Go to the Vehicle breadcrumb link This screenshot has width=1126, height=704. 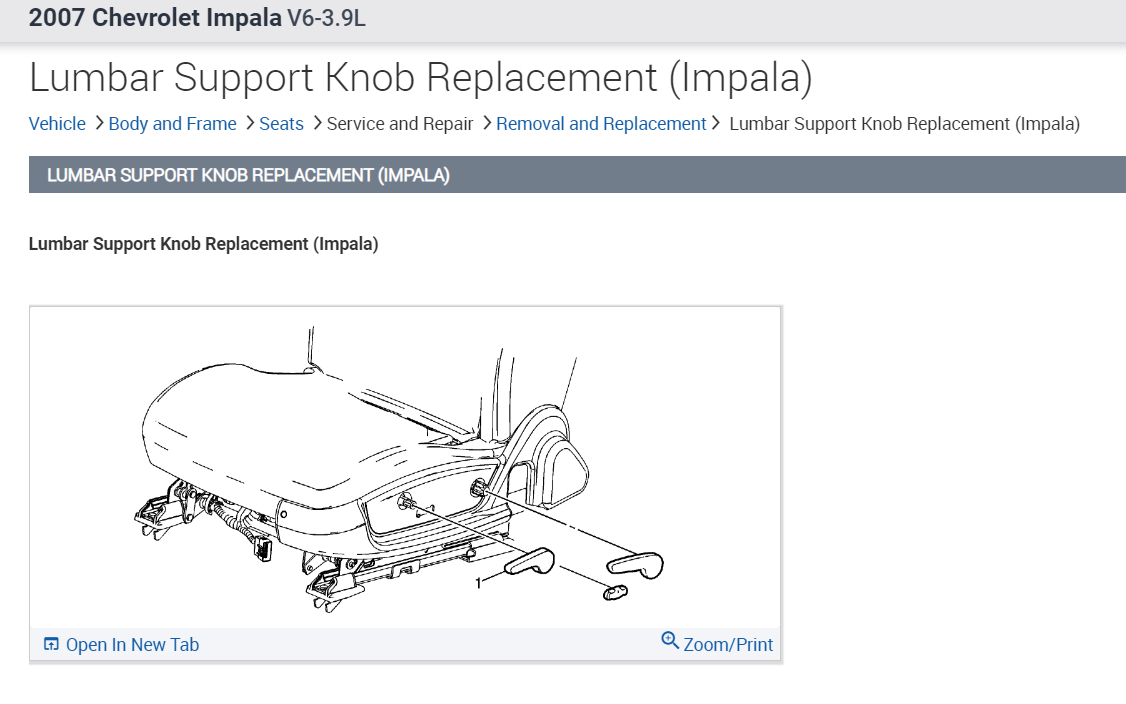[x=57, y=124]
